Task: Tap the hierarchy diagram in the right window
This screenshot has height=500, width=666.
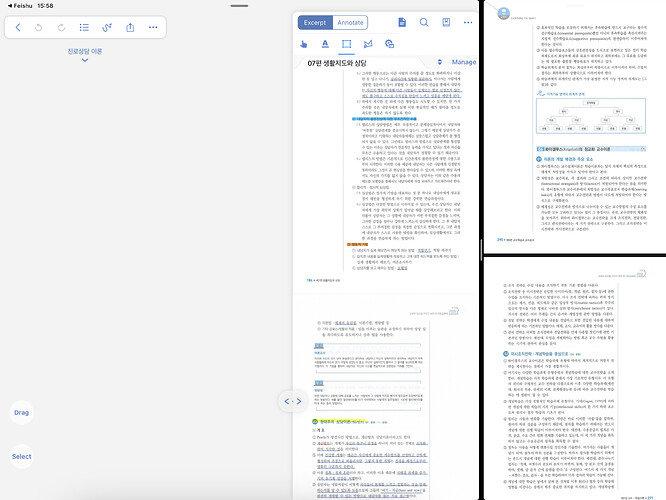Action: [591, 116]
